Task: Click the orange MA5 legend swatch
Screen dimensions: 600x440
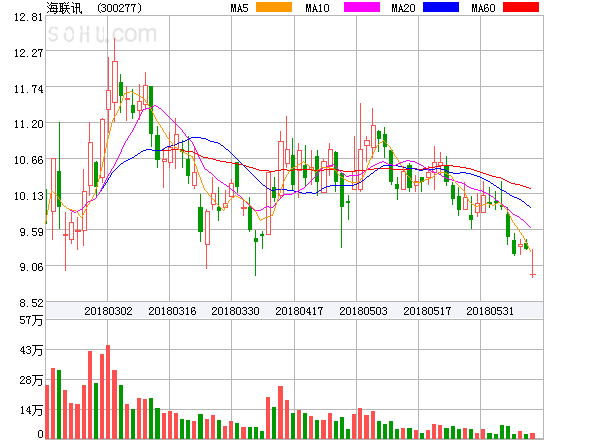Action: 274,7
